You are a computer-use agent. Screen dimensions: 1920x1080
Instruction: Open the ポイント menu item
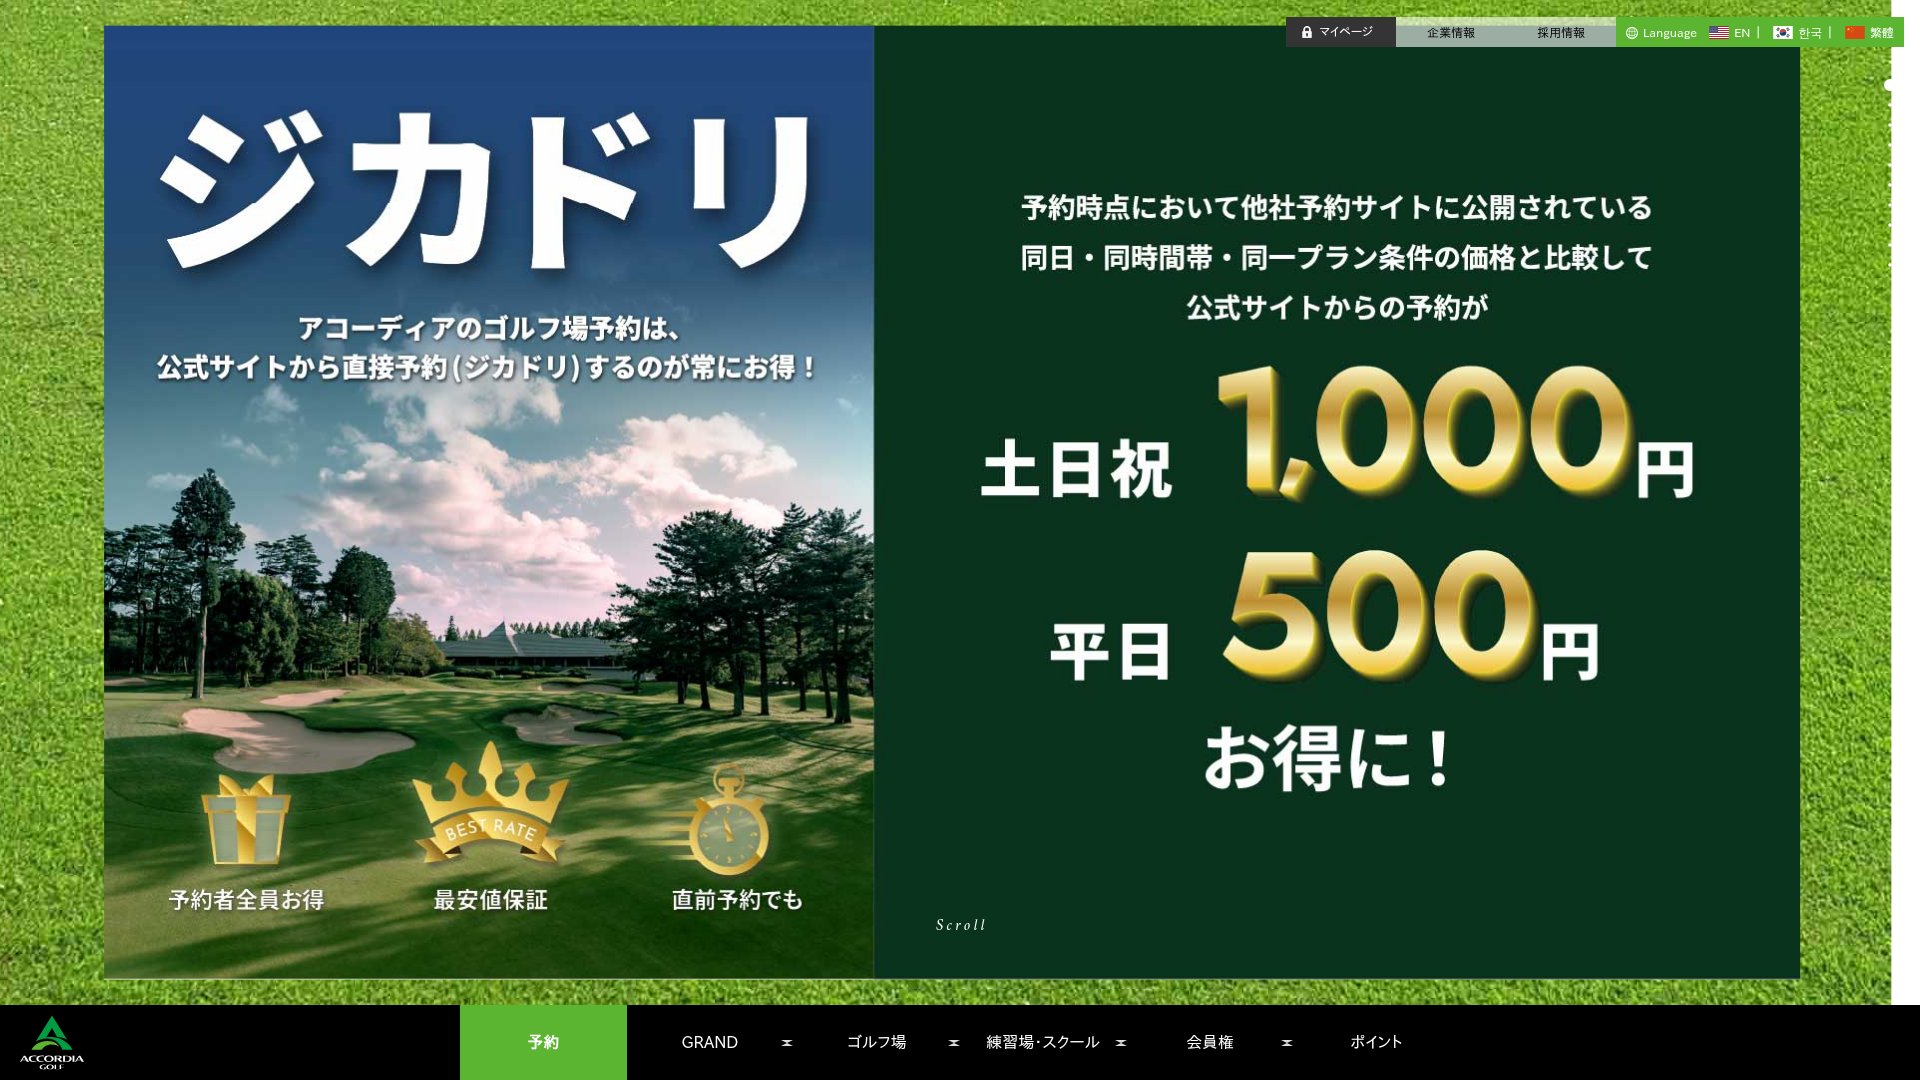[1377, 1042]
